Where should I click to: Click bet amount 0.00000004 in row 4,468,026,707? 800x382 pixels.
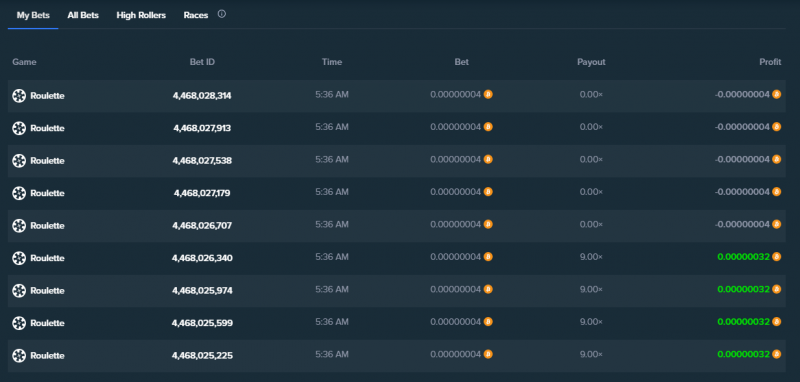point(456,224)
